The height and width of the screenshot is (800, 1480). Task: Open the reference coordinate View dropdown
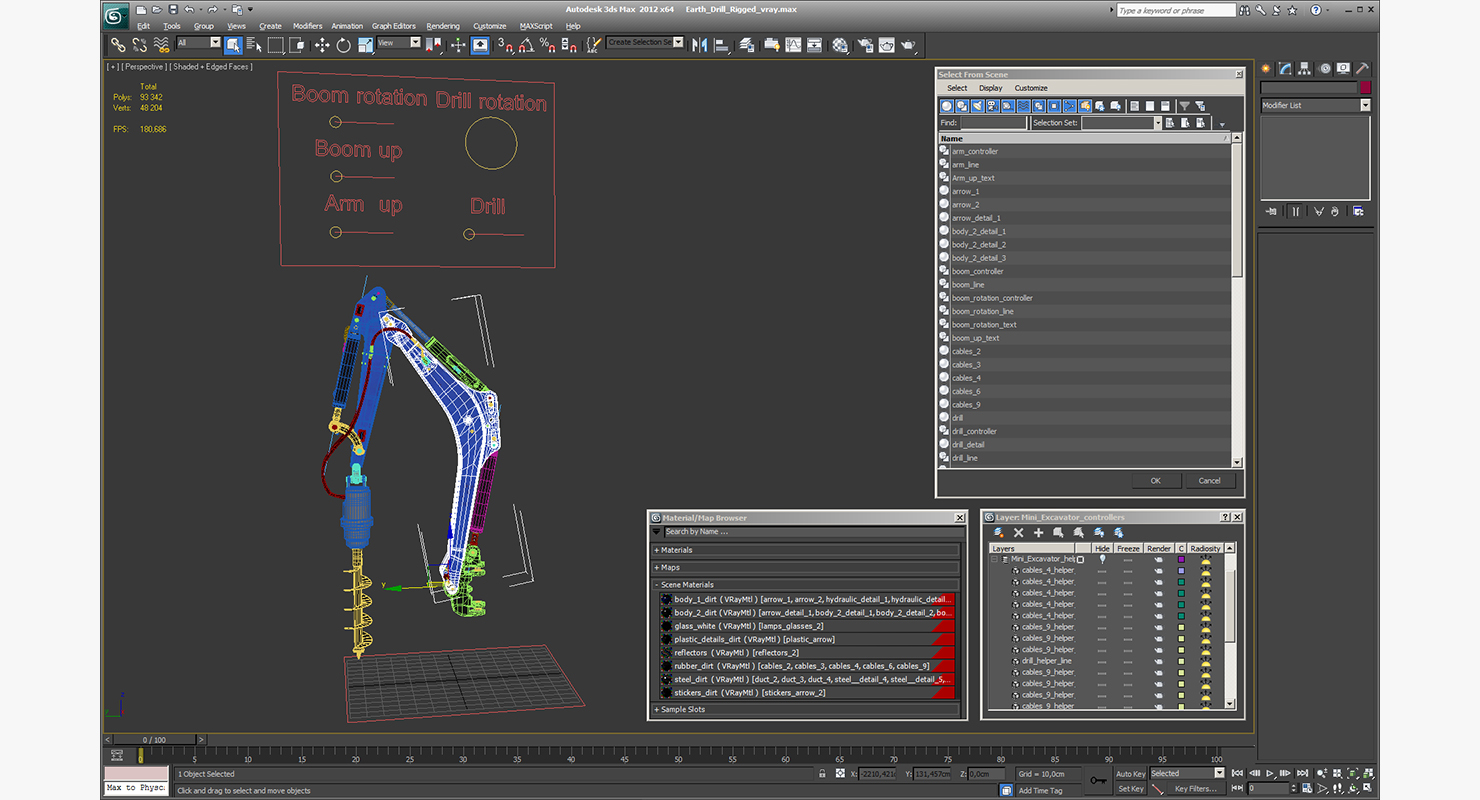pos(399,42)
